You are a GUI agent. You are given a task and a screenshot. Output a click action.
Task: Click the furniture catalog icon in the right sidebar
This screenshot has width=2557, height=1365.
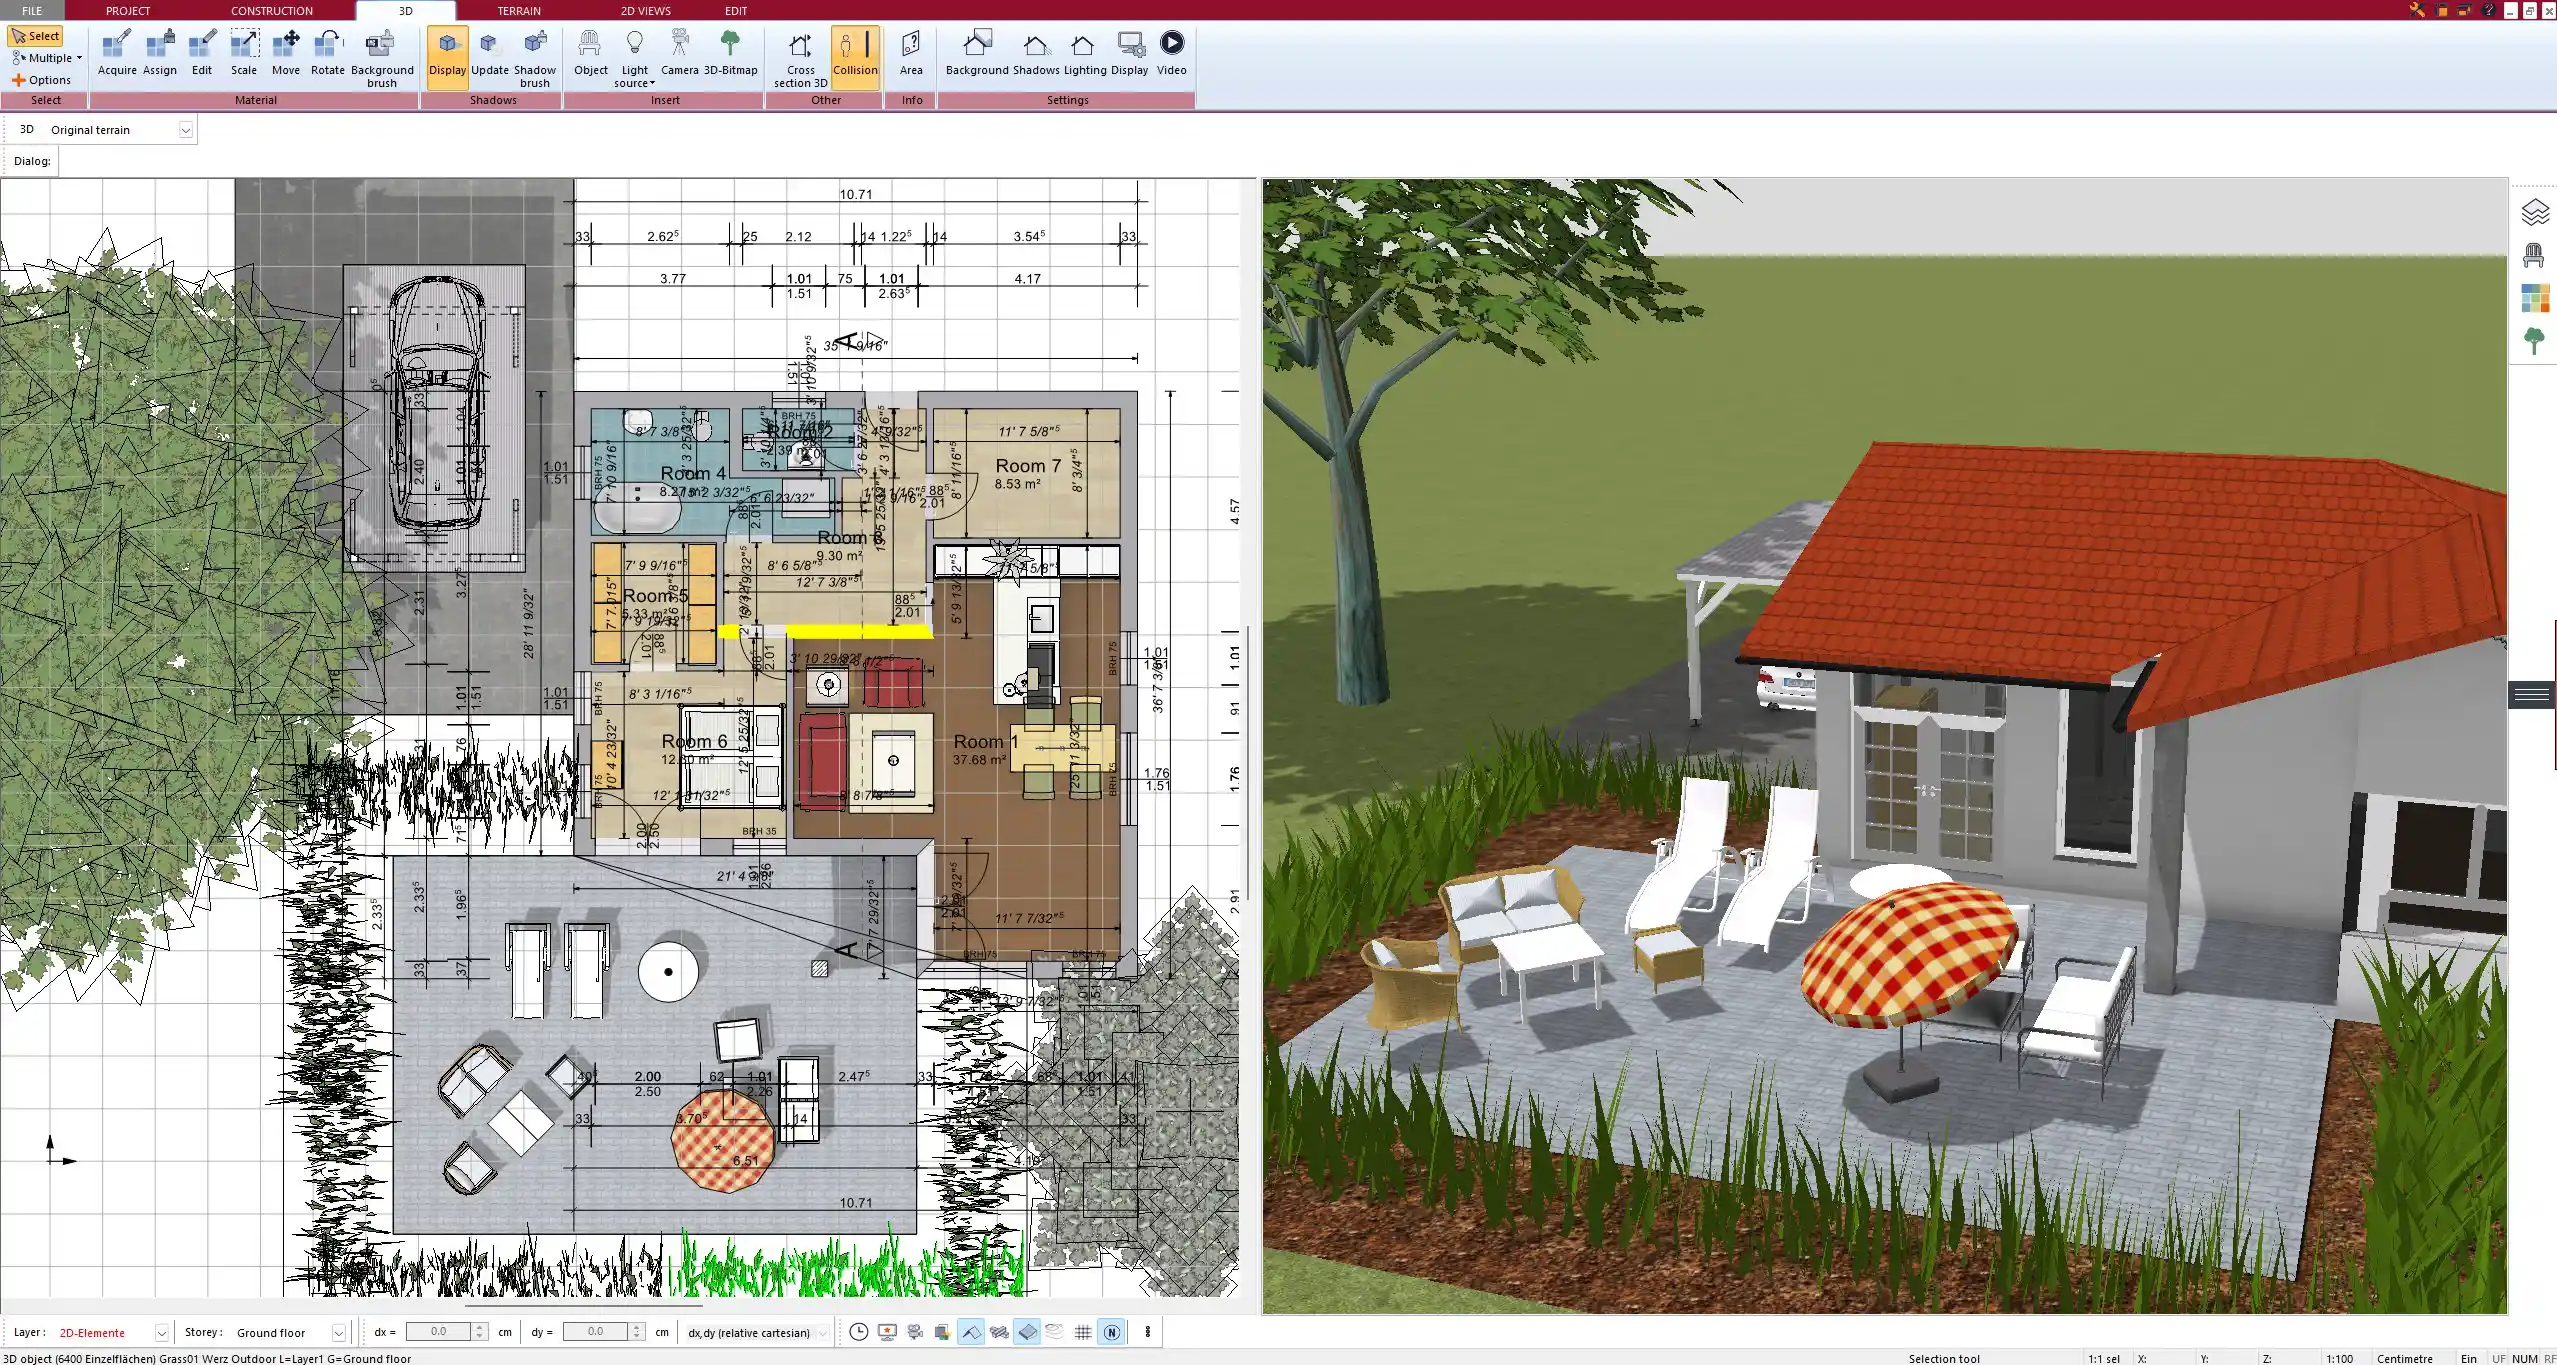point(2536,253)
